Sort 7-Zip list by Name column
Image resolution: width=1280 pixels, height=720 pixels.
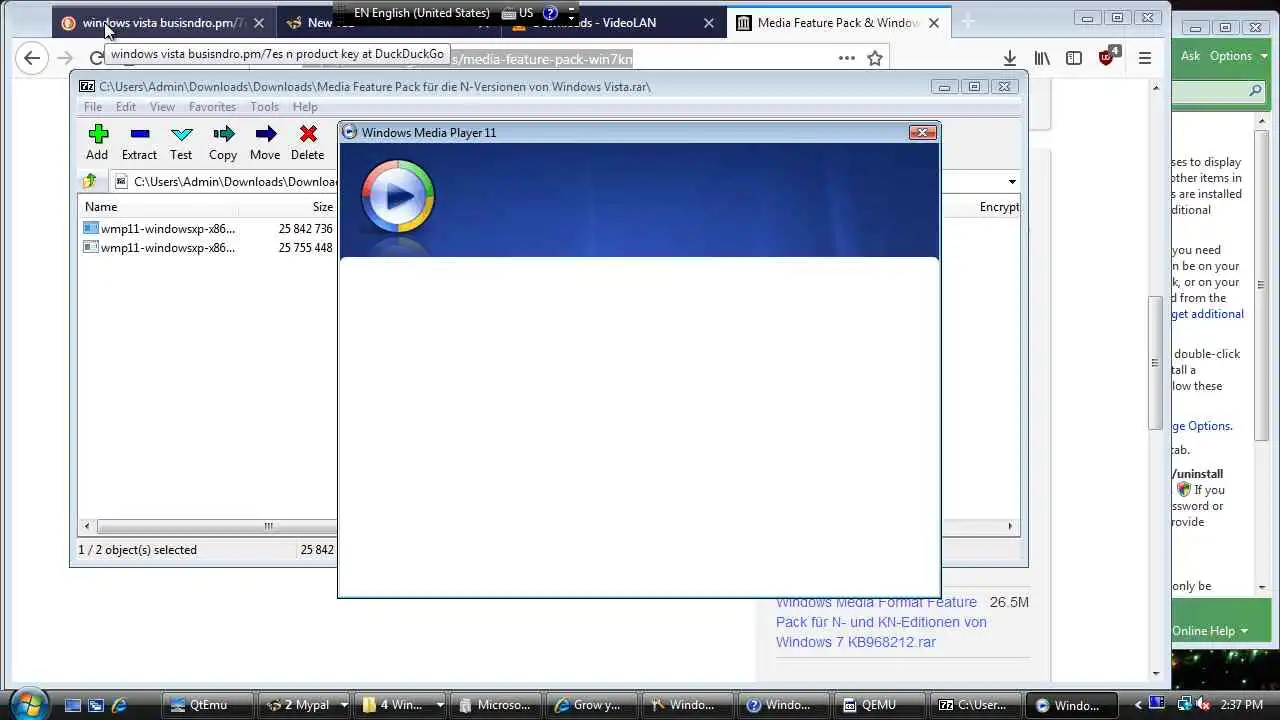159,207
